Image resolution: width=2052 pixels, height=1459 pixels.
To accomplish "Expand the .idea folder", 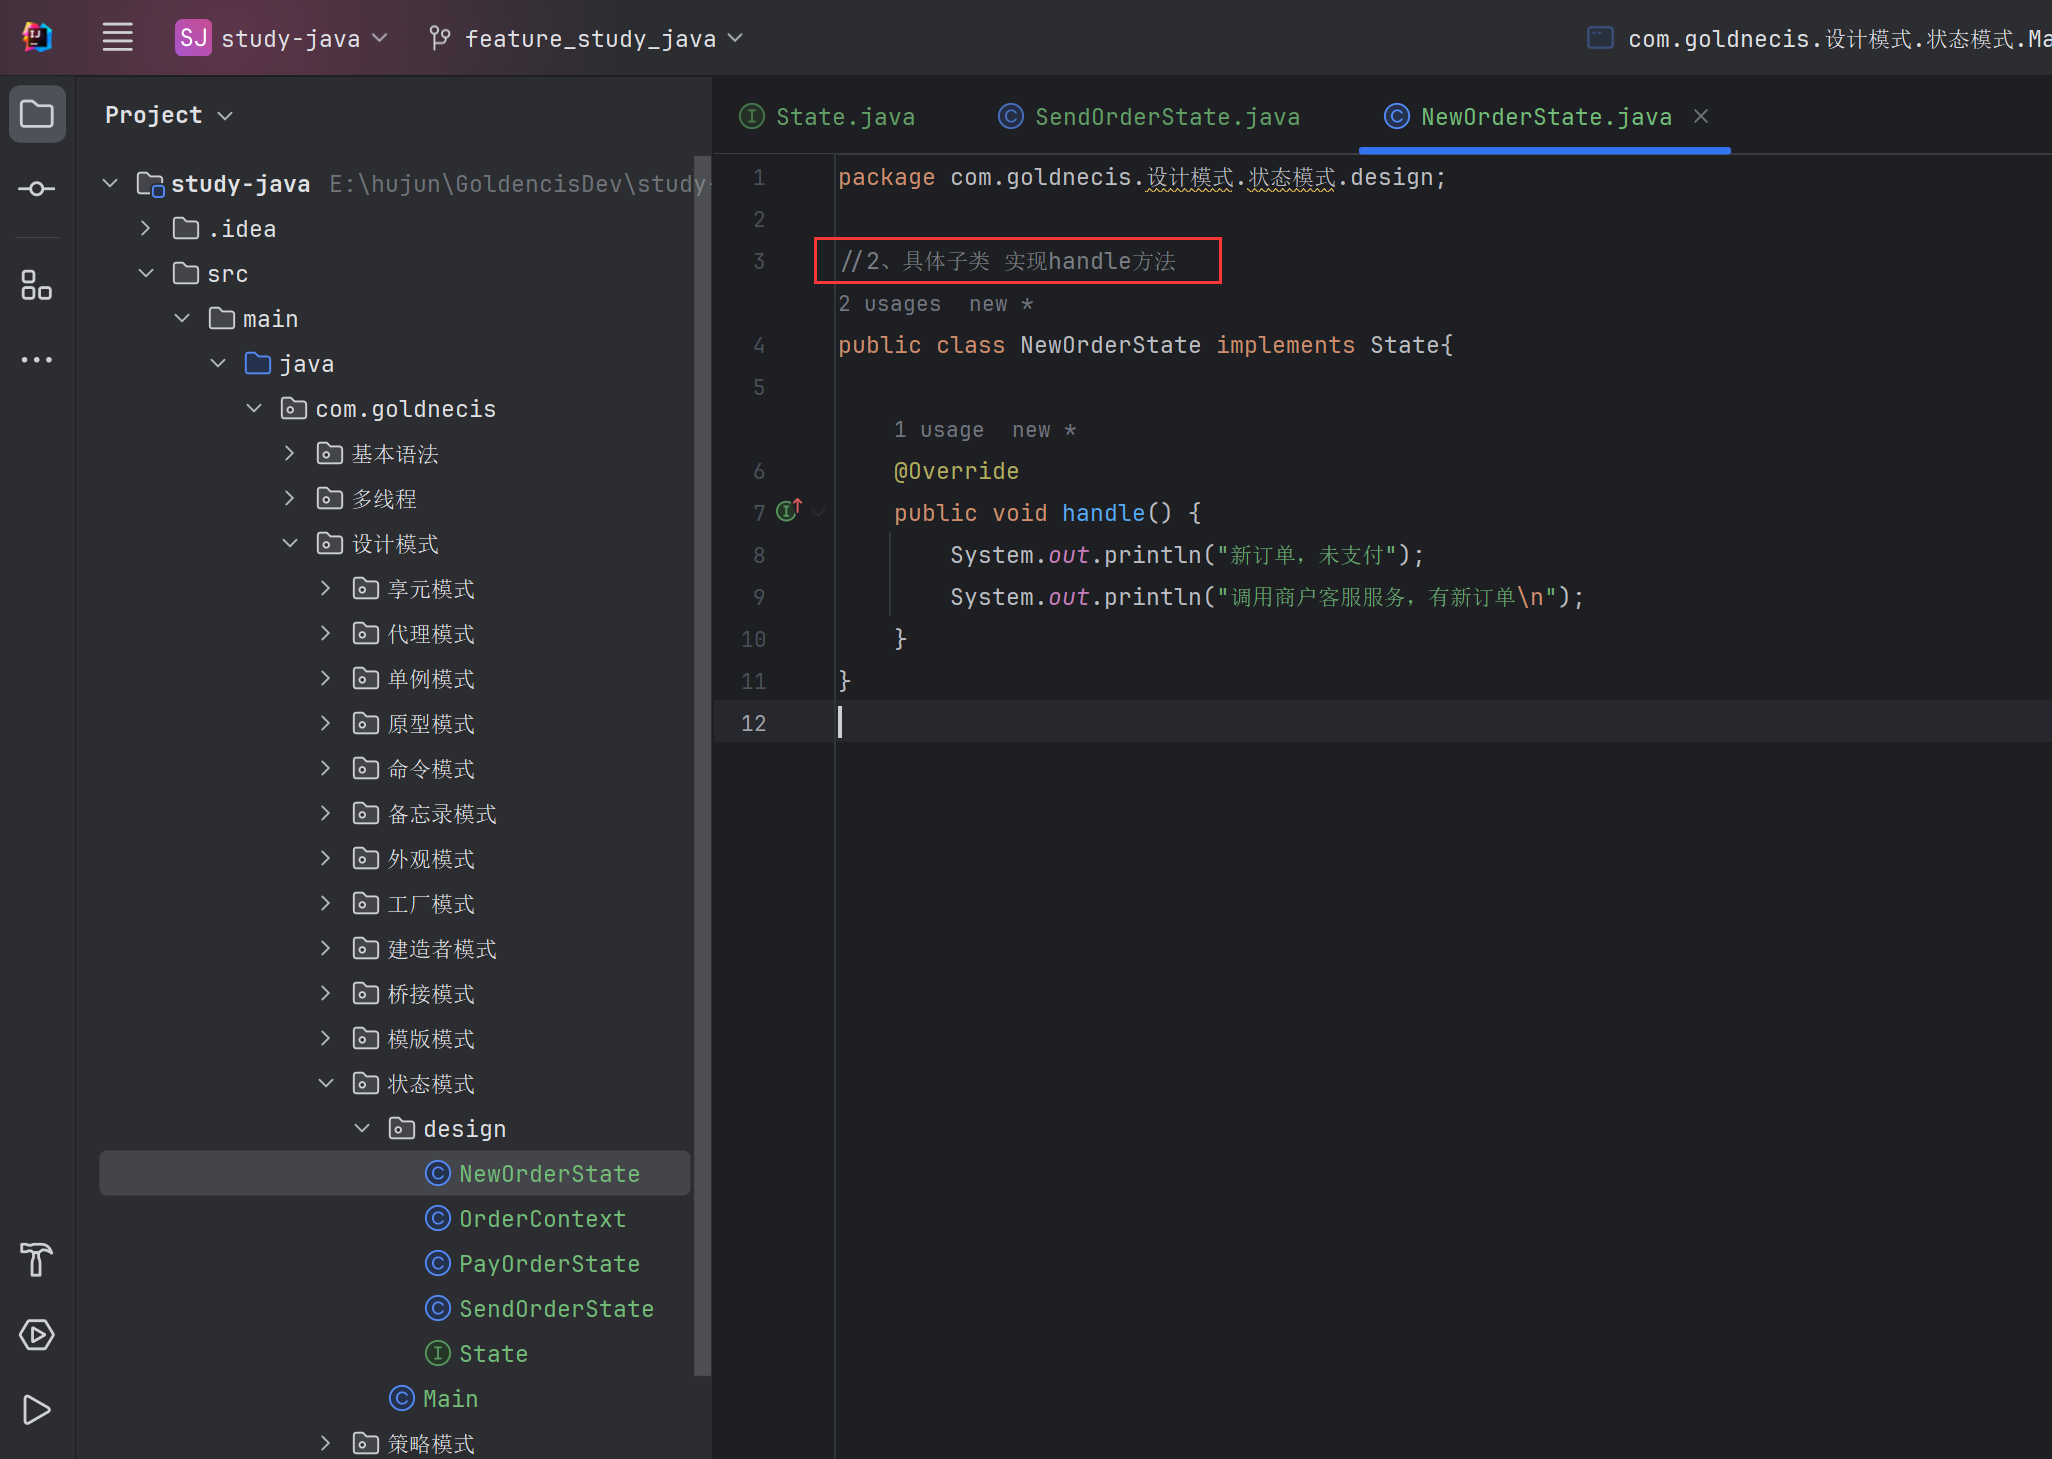I will 146,229.
